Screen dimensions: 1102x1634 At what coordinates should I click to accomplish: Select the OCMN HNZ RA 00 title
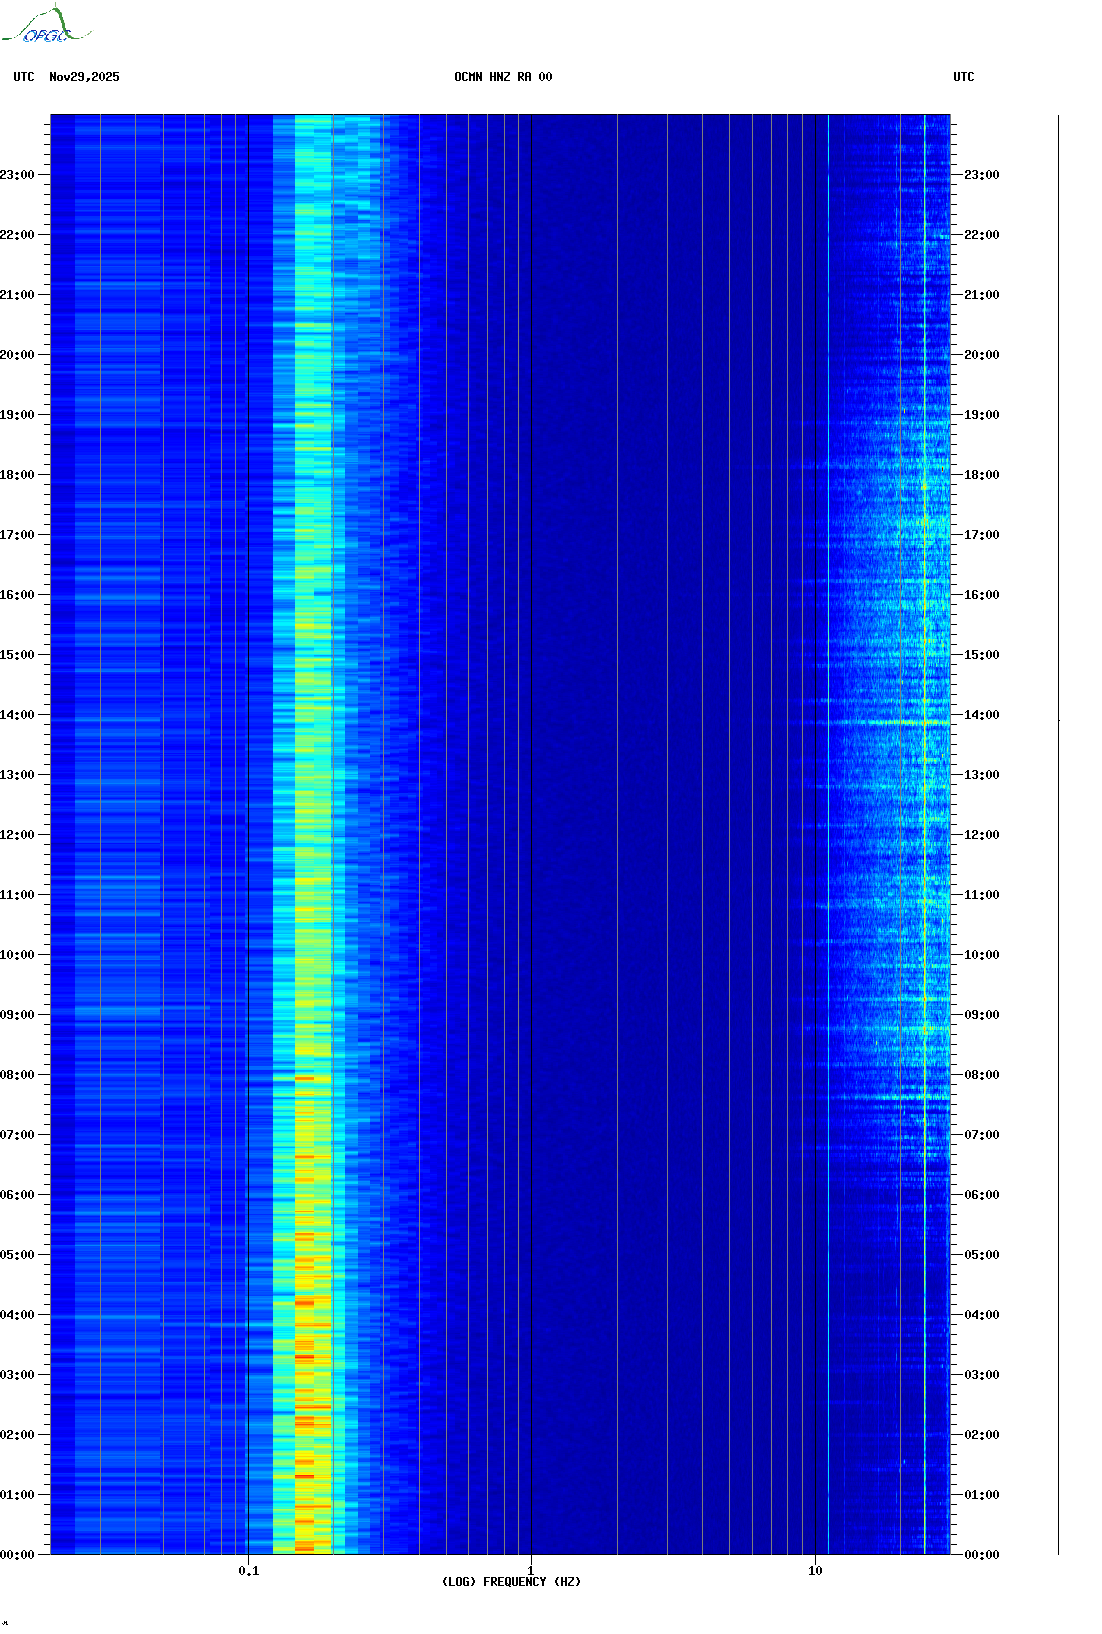tap(503, 77)
